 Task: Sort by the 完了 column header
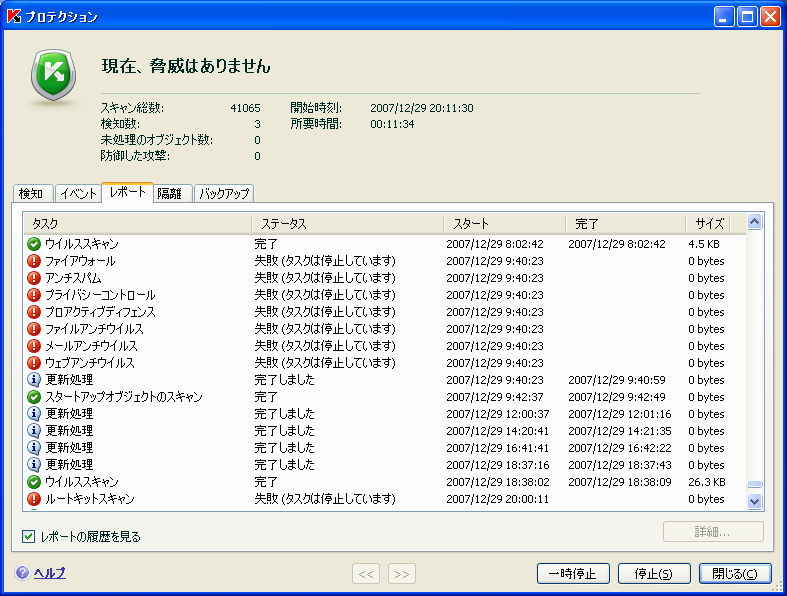(626, 223)
